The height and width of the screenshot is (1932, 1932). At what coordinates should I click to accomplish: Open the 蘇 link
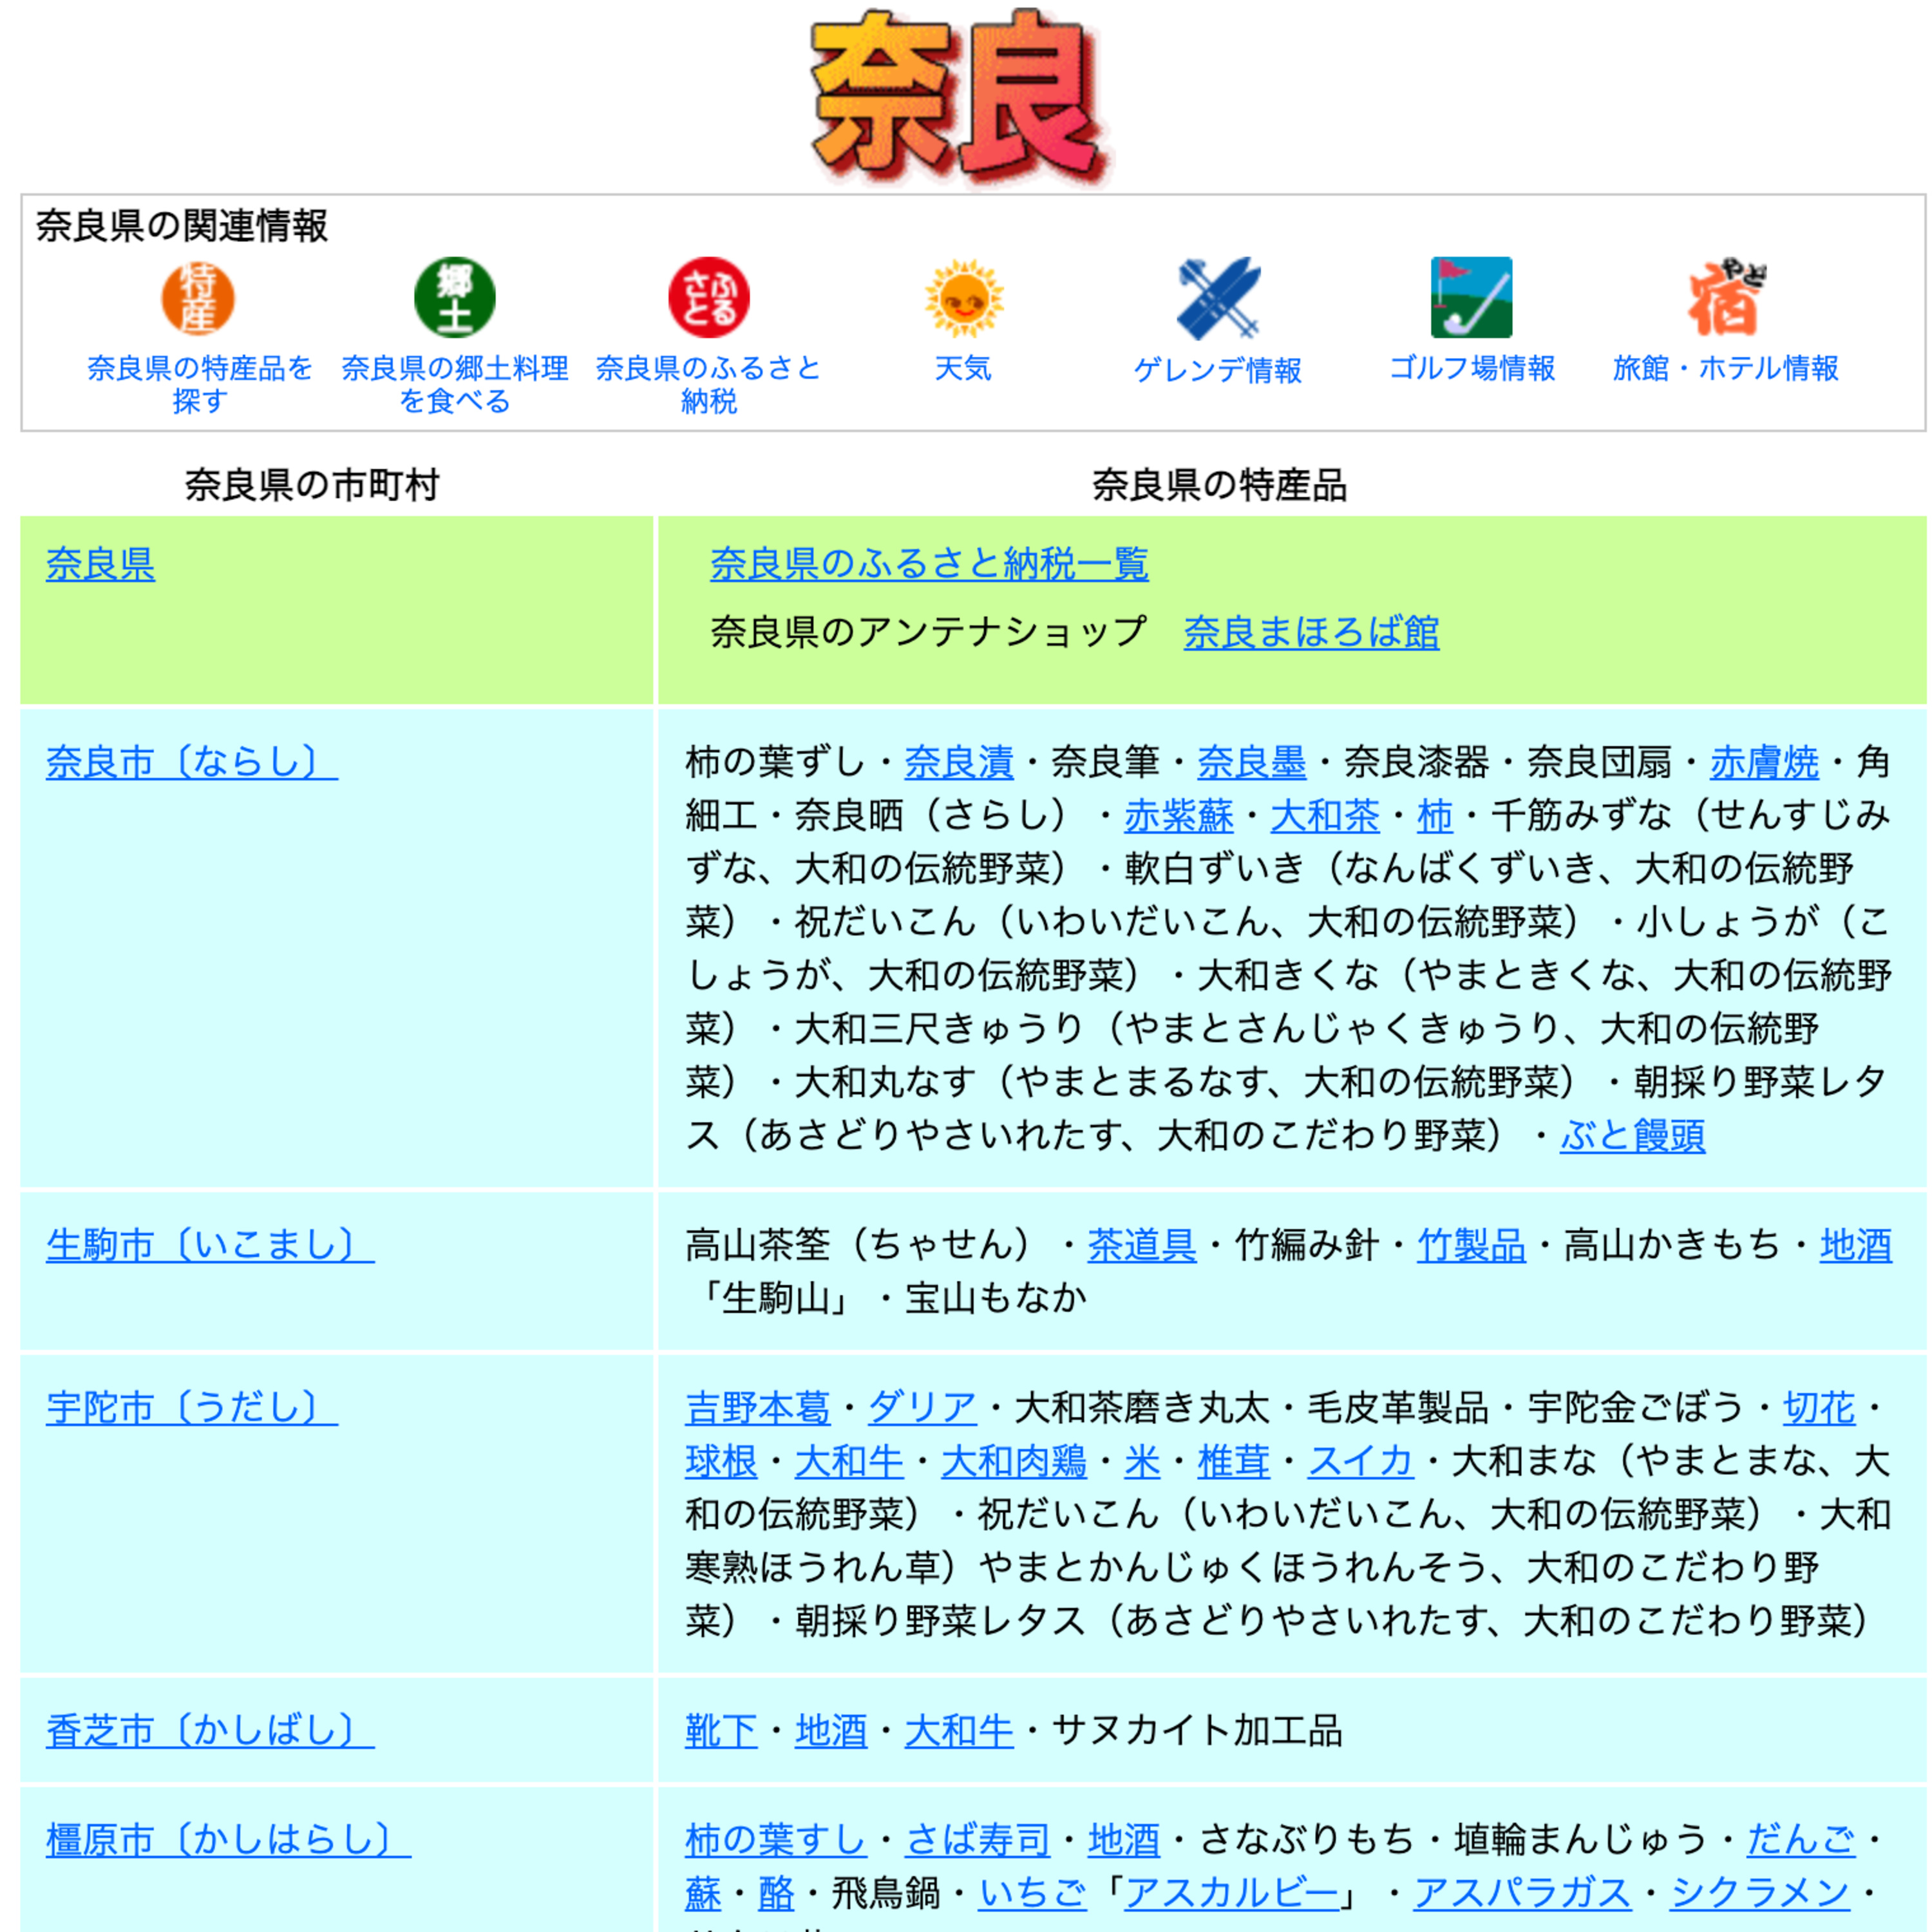click(x=703, y=1894)
